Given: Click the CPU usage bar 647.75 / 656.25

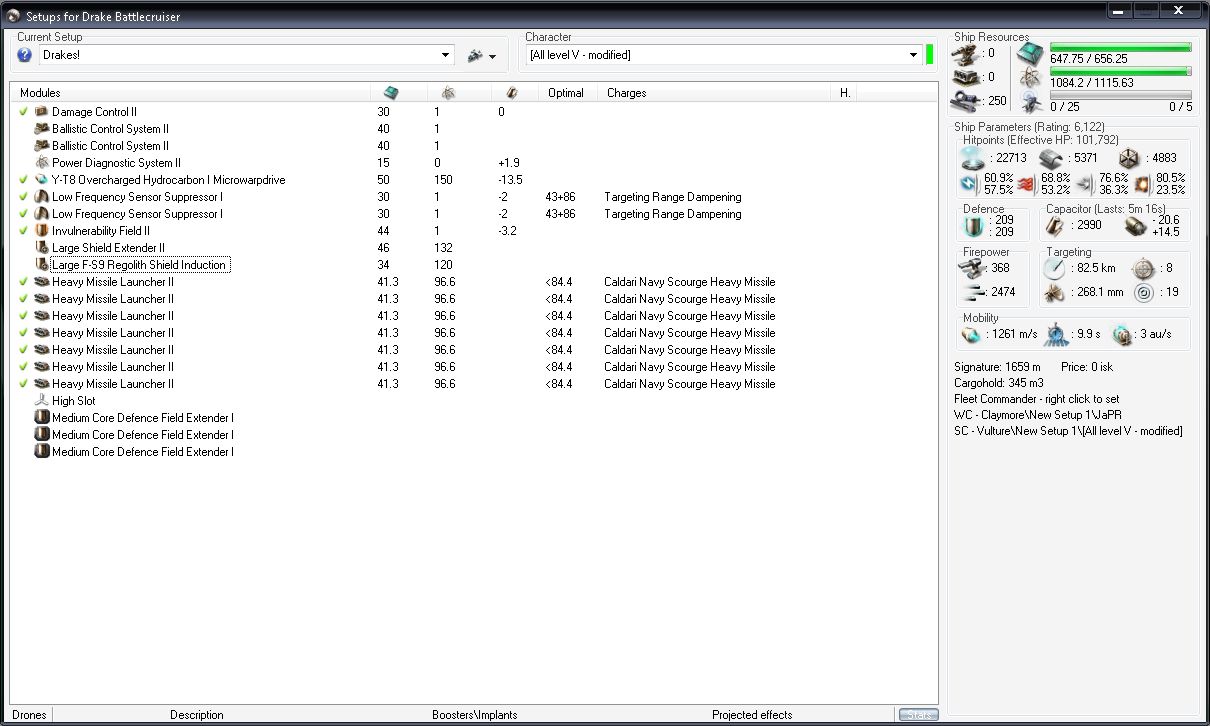Looking at the screenshot, I should (x=1120, y=47).
